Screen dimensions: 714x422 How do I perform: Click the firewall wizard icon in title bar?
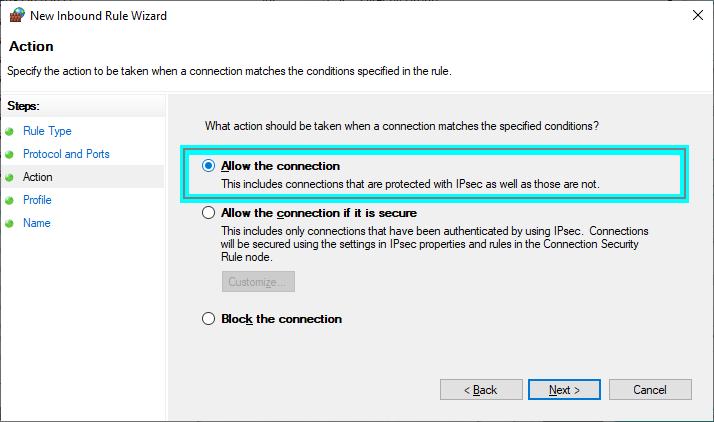click(16, 16)
